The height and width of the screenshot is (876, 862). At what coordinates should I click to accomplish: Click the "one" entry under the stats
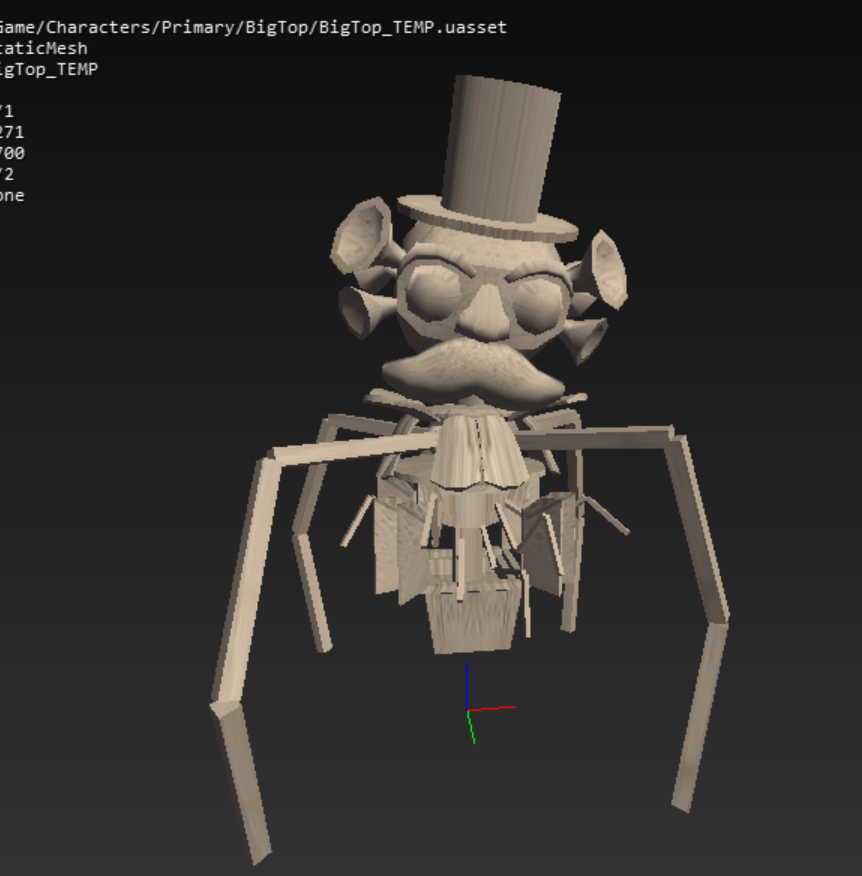coord(12,196)
